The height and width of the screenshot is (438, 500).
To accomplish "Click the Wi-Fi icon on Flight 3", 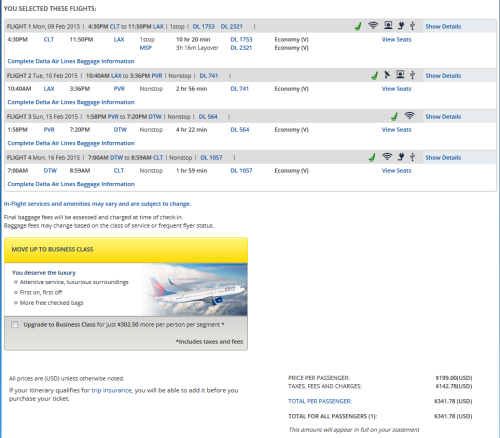I will 409,115.
